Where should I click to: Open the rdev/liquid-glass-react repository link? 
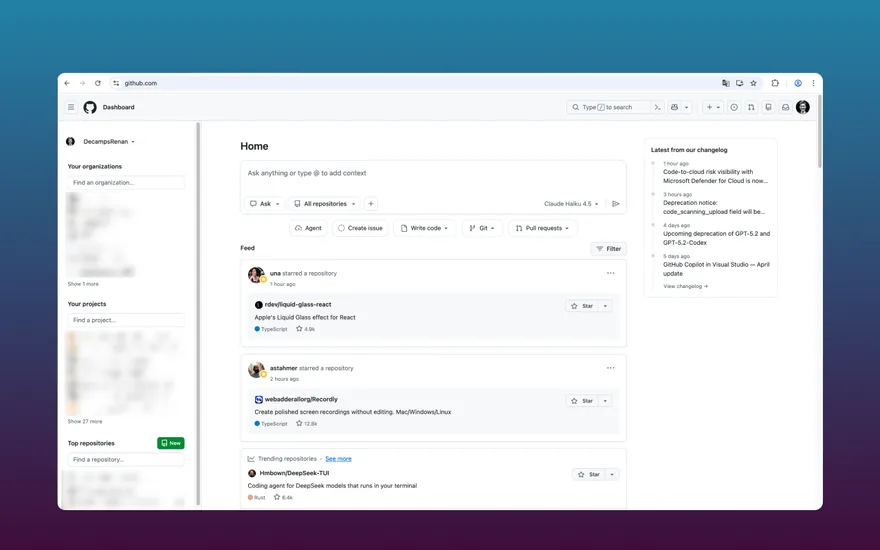point(298,305)
